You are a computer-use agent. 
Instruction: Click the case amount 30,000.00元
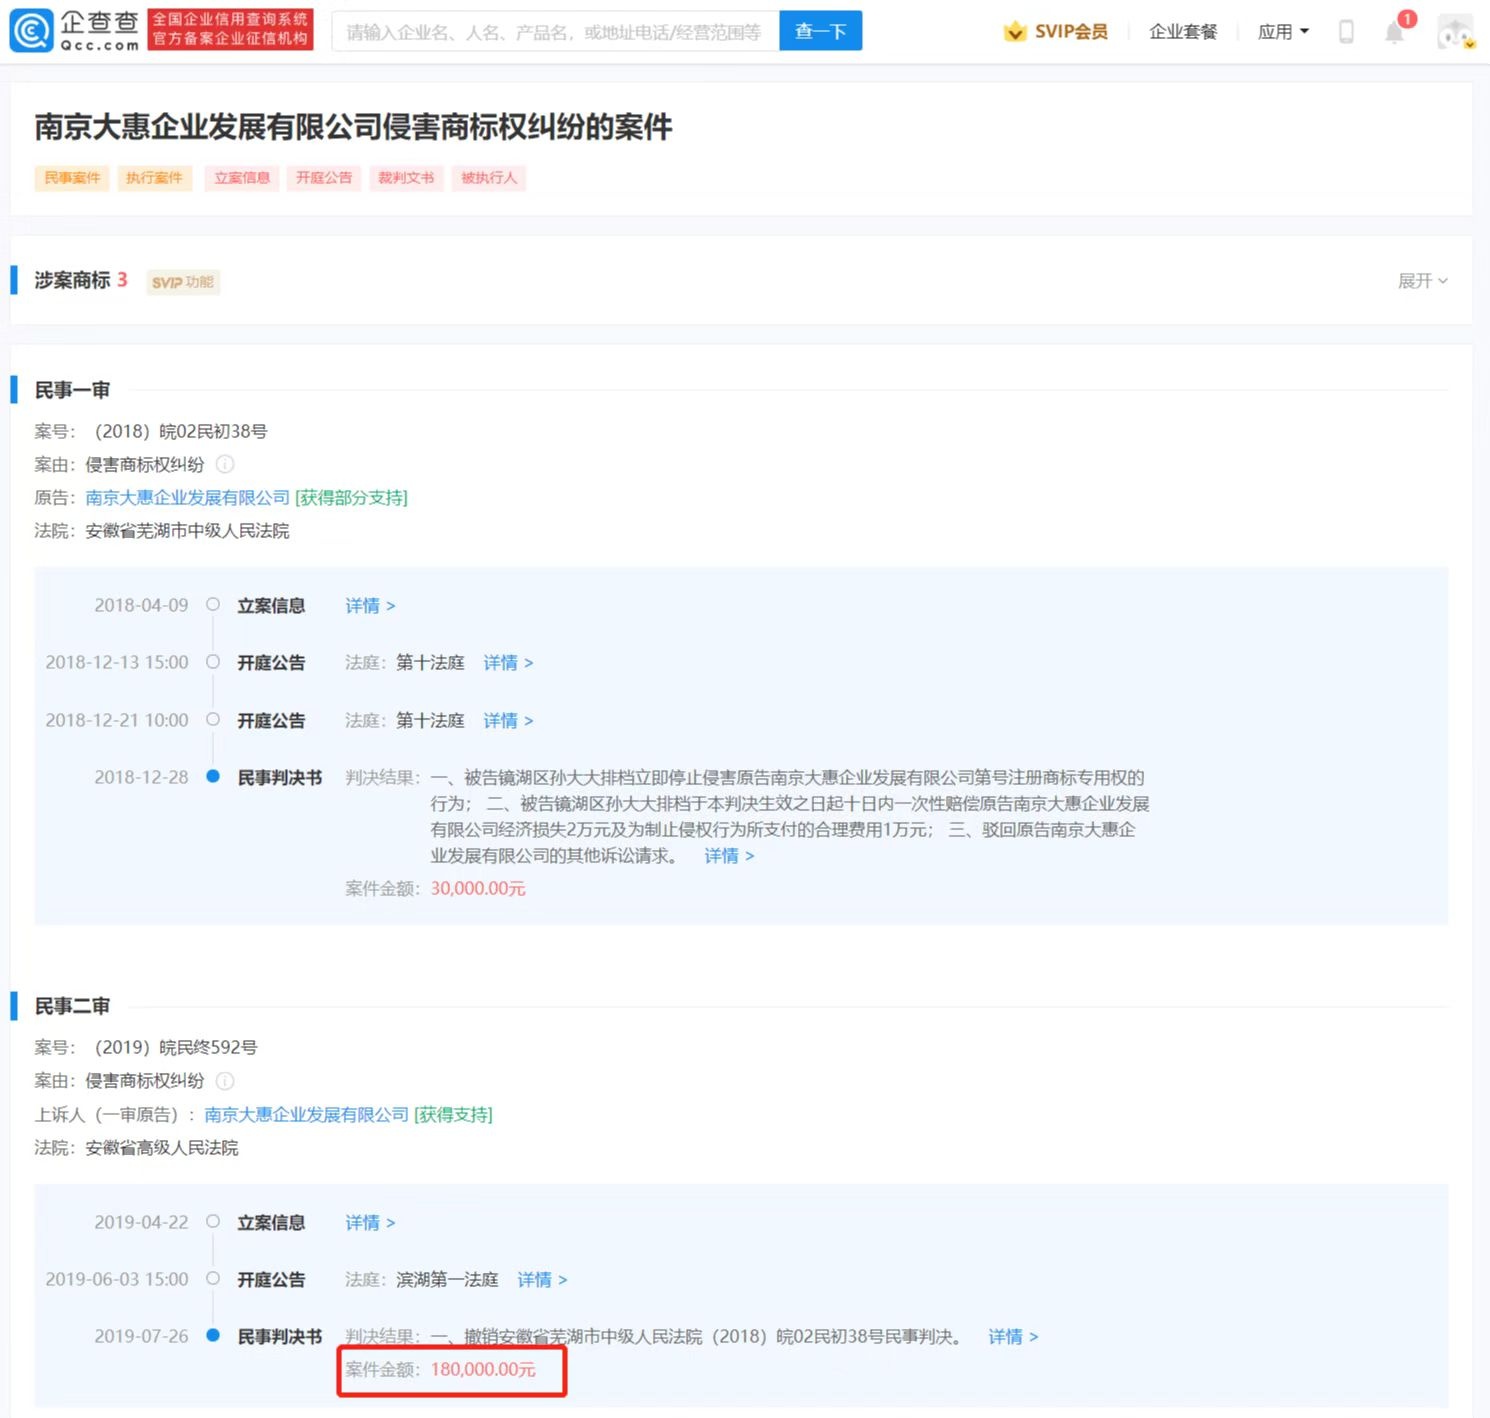[478, 889]
